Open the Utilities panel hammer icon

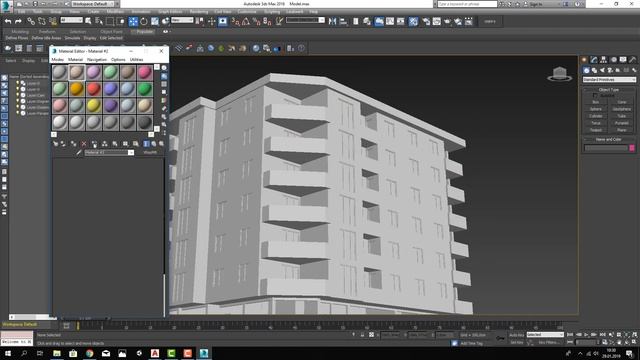[633, 60]
